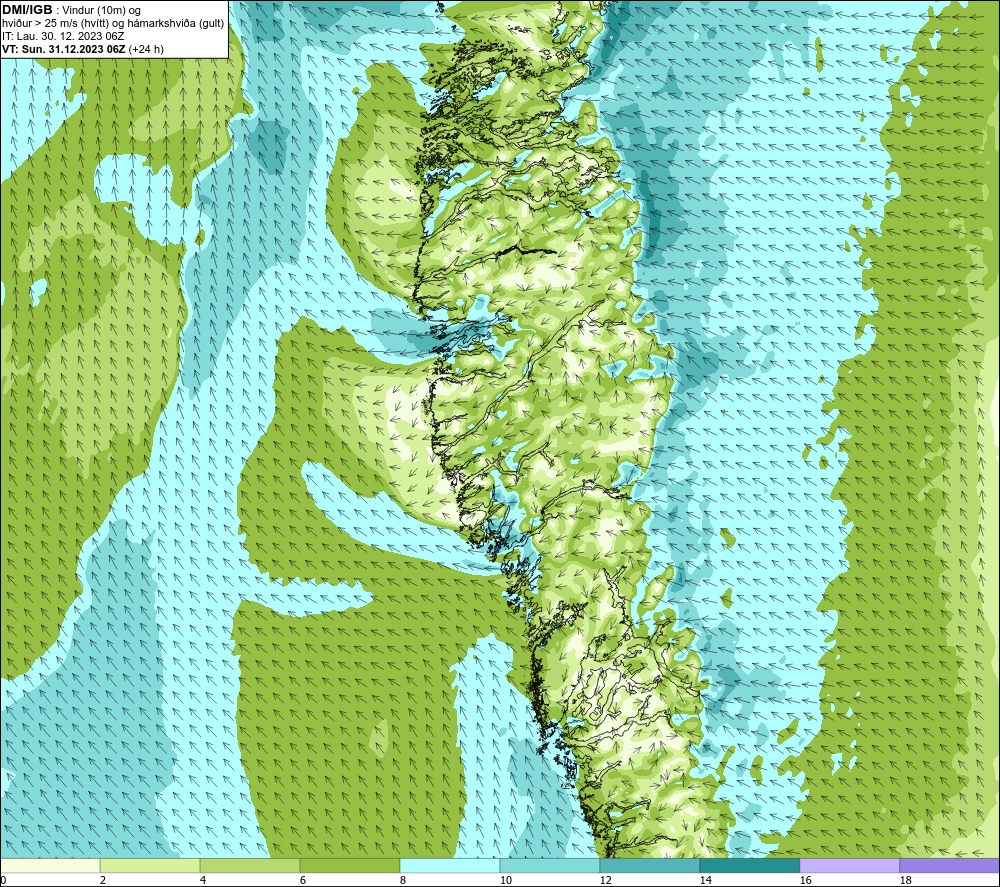
Task: Click the legend value label '18'
Action: 905,880
